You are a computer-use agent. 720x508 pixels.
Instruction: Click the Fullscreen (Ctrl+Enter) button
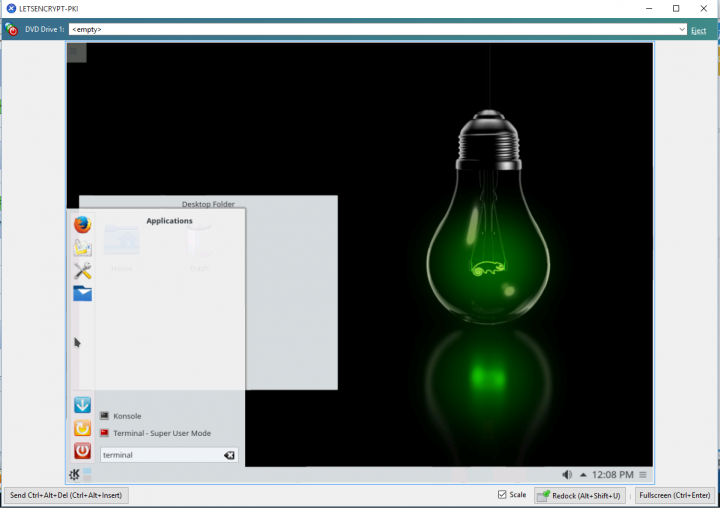673,495
